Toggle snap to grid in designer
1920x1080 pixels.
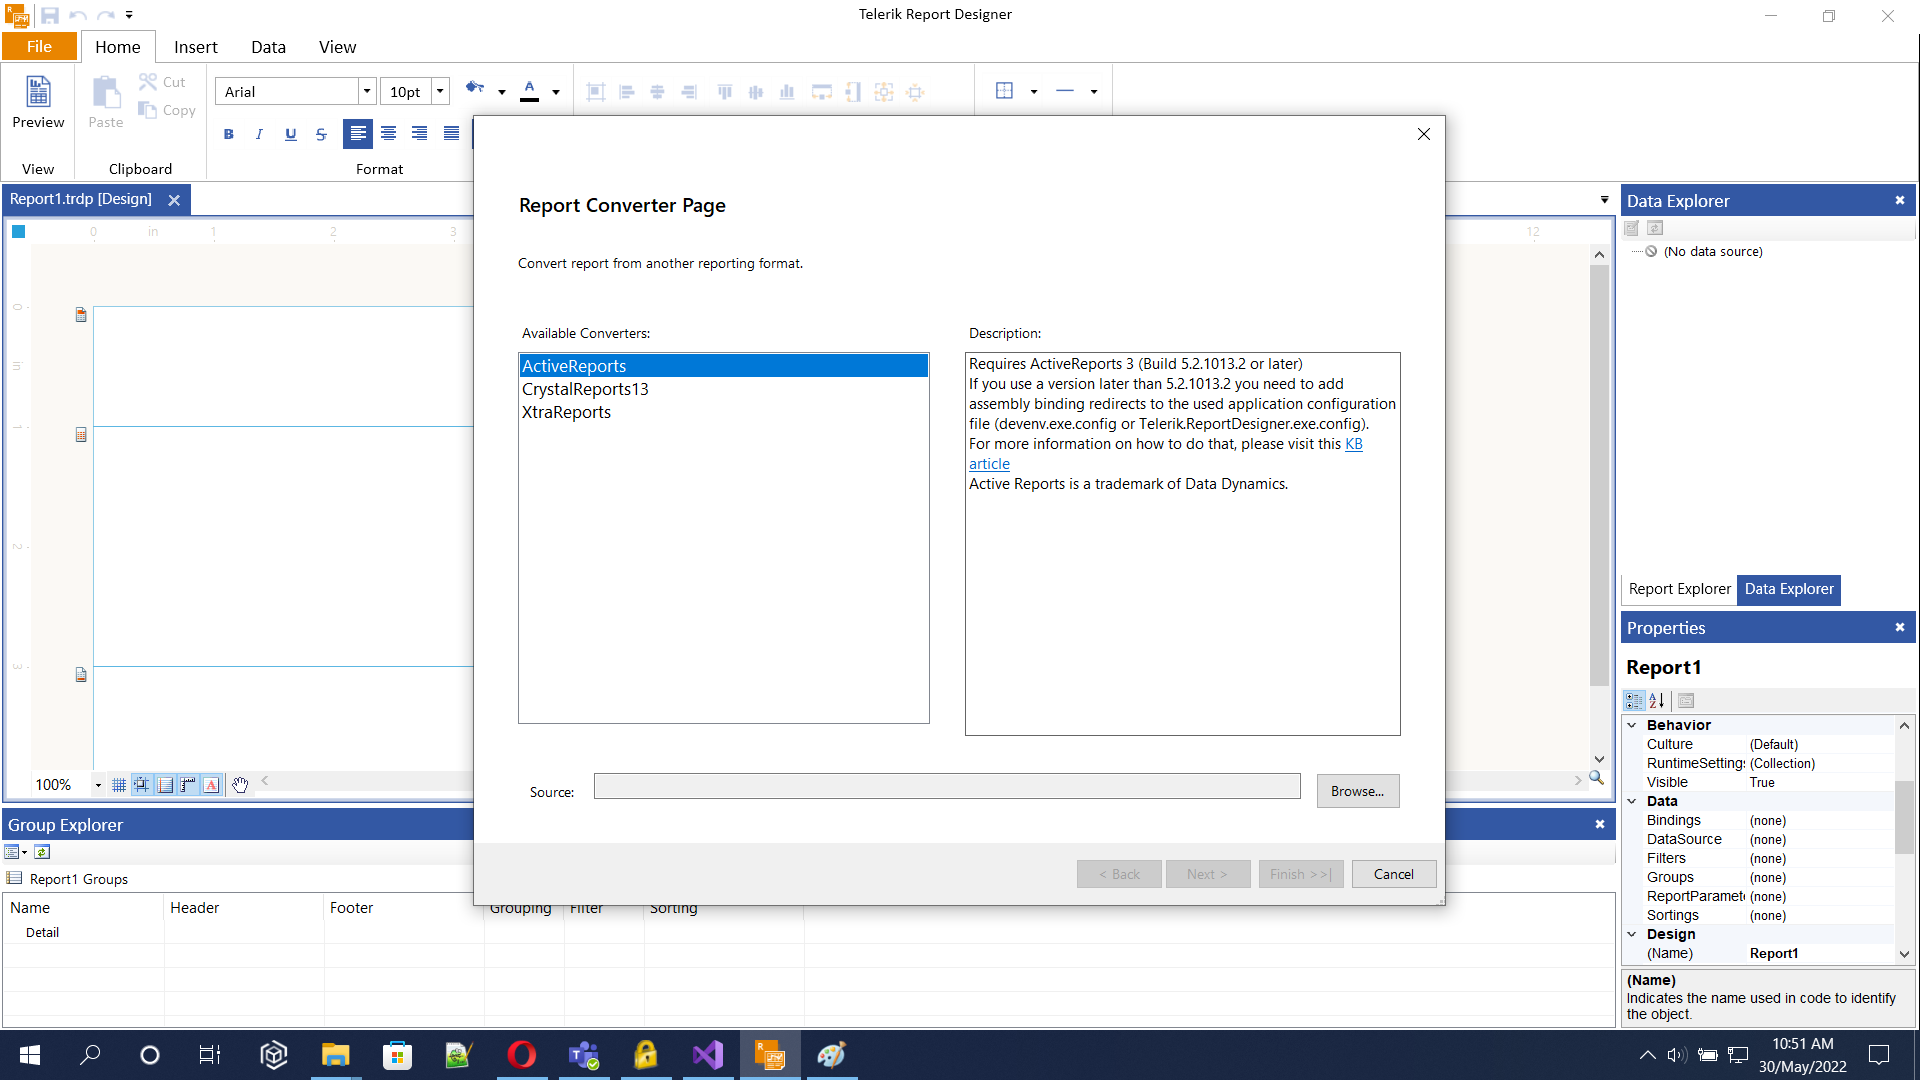pyautogui.click(x=142, y=785)
